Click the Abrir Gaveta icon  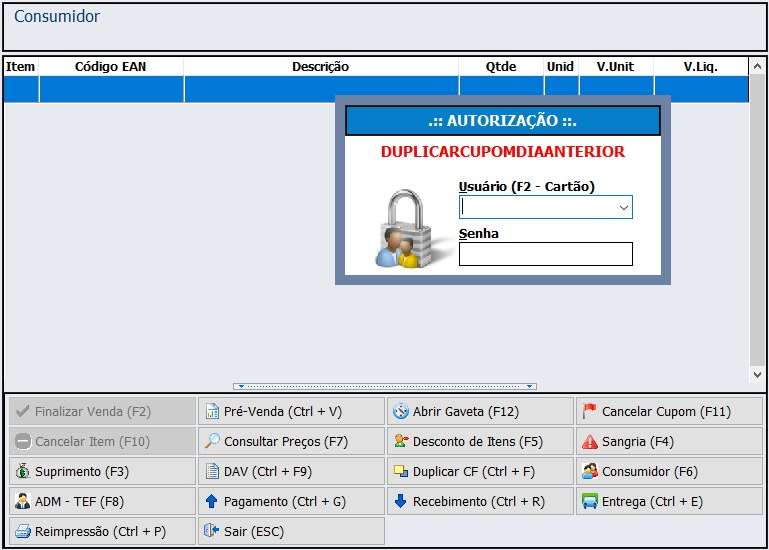[x=401, y=411]
